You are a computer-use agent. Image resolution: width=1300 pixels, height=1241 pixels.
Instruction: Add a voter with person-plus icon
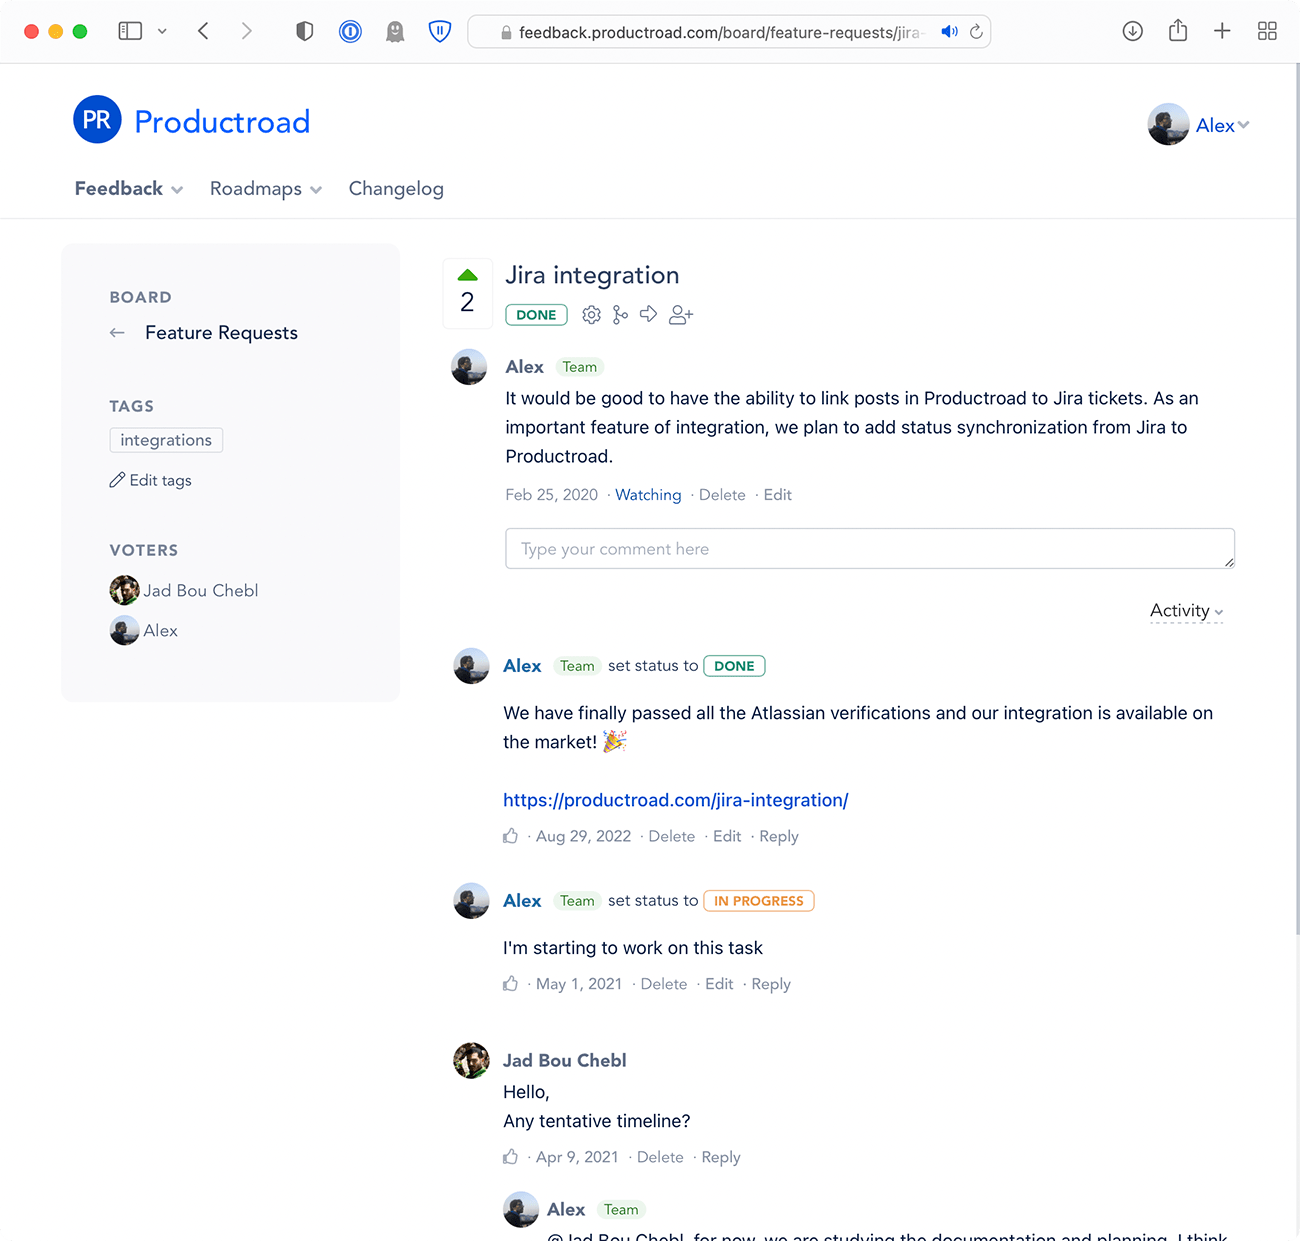coord(681,315)
